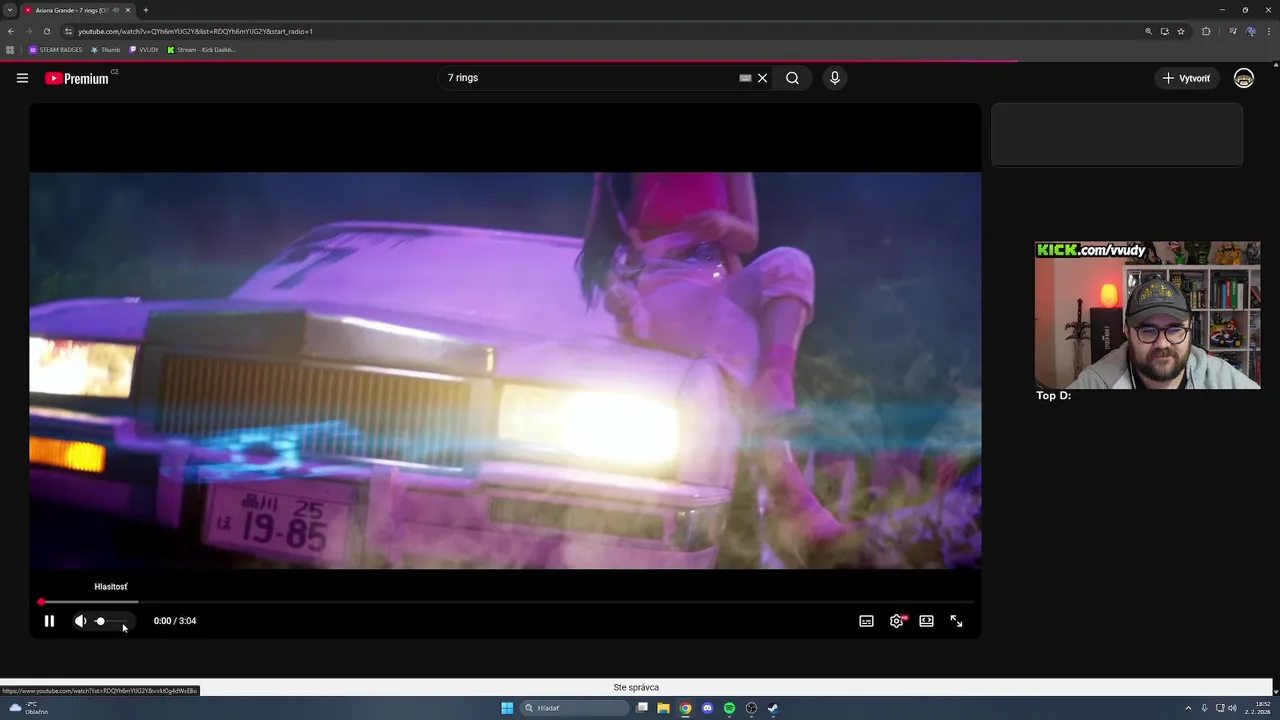Click the 7 rings search input field
1280x720 pixels.
[590, 78]
